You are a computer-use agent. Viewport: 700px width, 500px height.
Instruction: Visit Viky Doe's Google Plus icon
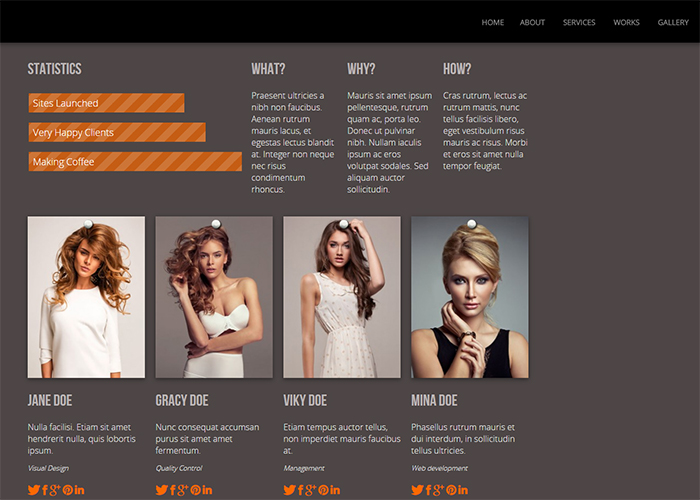pyautogui.click(x=310, y=490)
